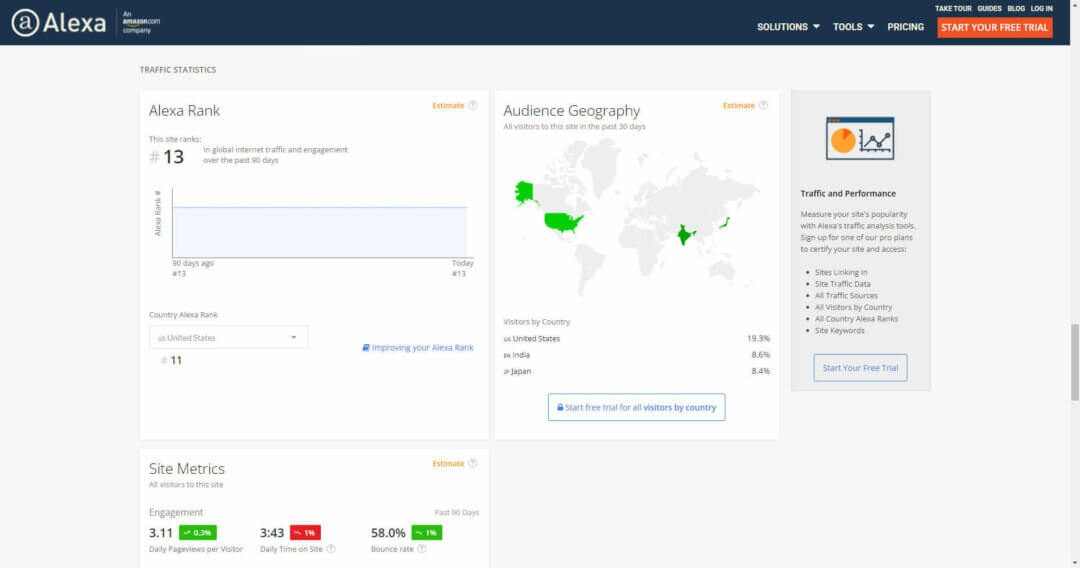Click the India row in Visitors by Country

[636, 355]
